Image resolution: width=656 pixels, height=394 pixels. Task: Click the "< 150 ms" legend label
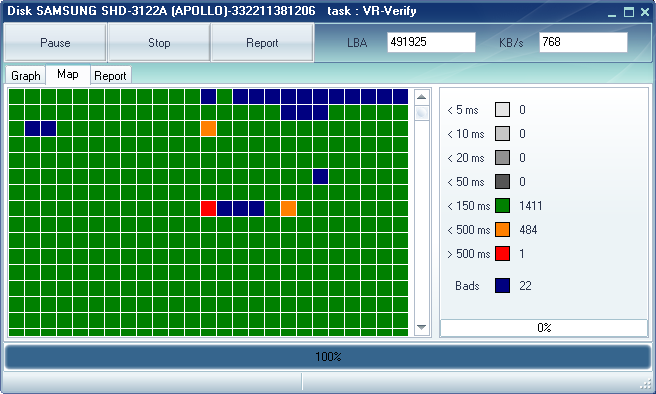pyautogui.click(x=469, y=206)
